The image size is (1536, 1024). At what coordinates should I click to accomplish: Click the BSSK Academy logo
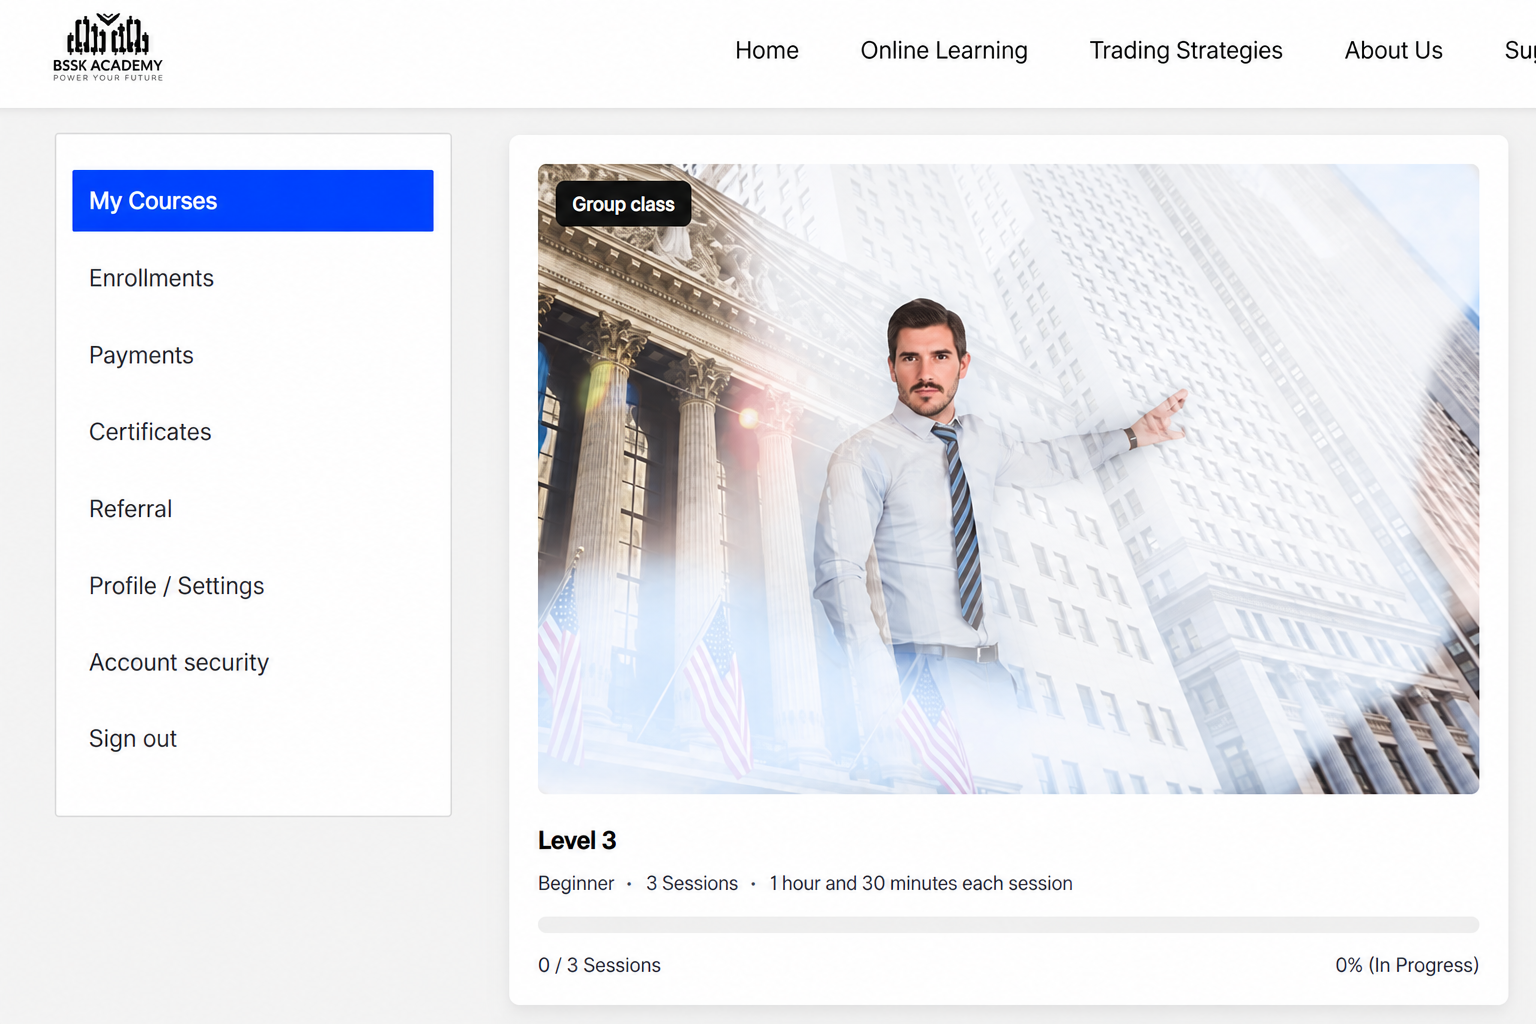[108, 47]
